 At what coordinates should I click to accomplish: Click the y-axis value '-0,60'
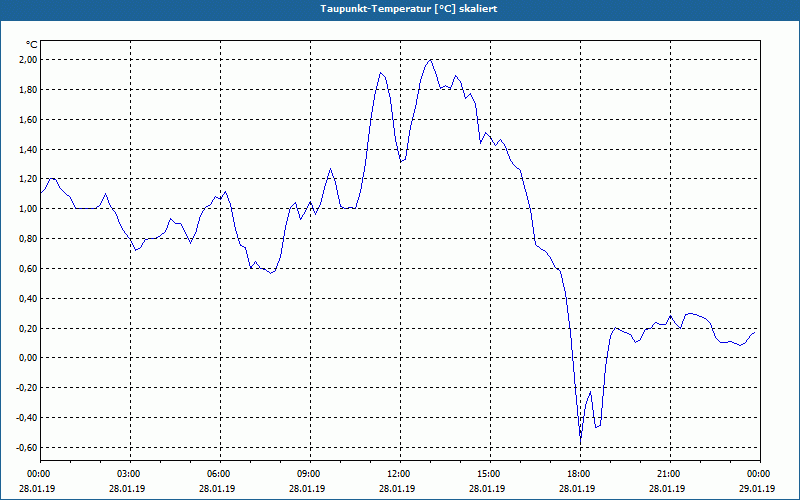pos(27,447)
